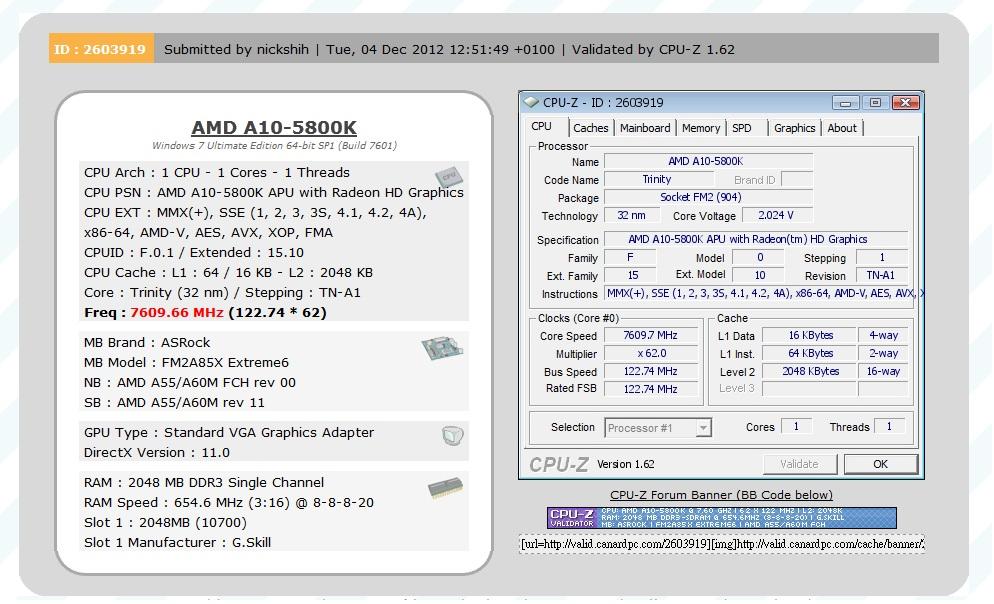Click the GPU Type Standard VGA line
Image resolution: width=994 pixels, height=604 pixels.
click(x=229, y=432)
